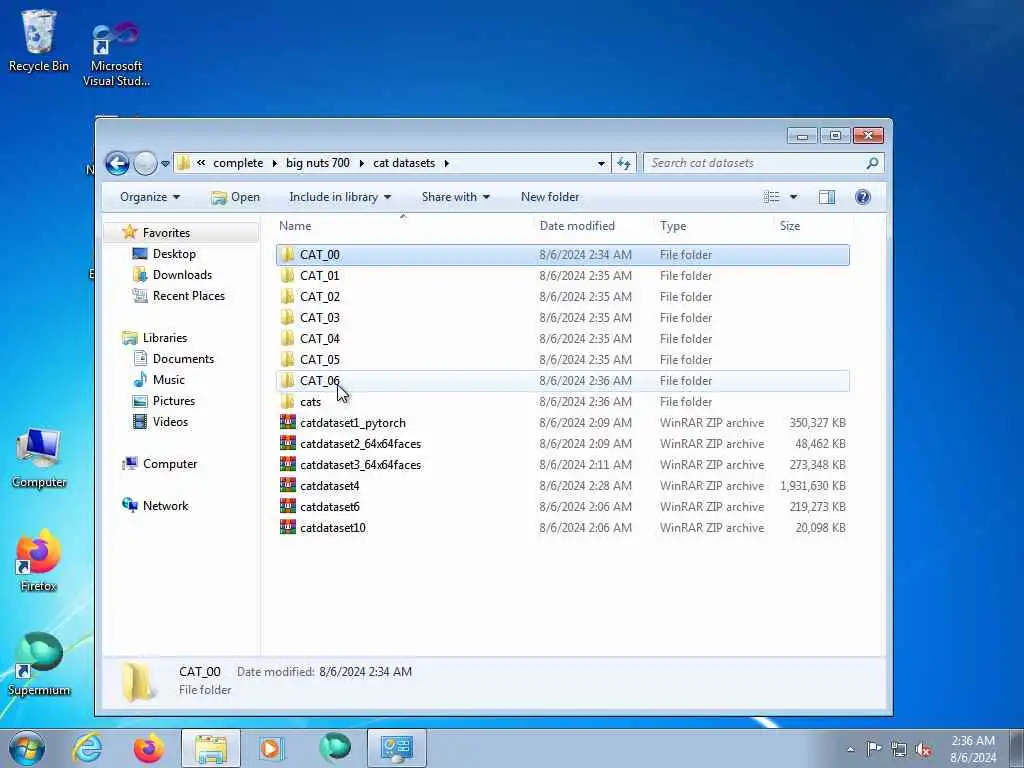Image resolution: width=1024 pixels, height=768 pixels.
Task: Open Supermium desktop shortcut
Action: pyautogui.click(x=39, y=665)
